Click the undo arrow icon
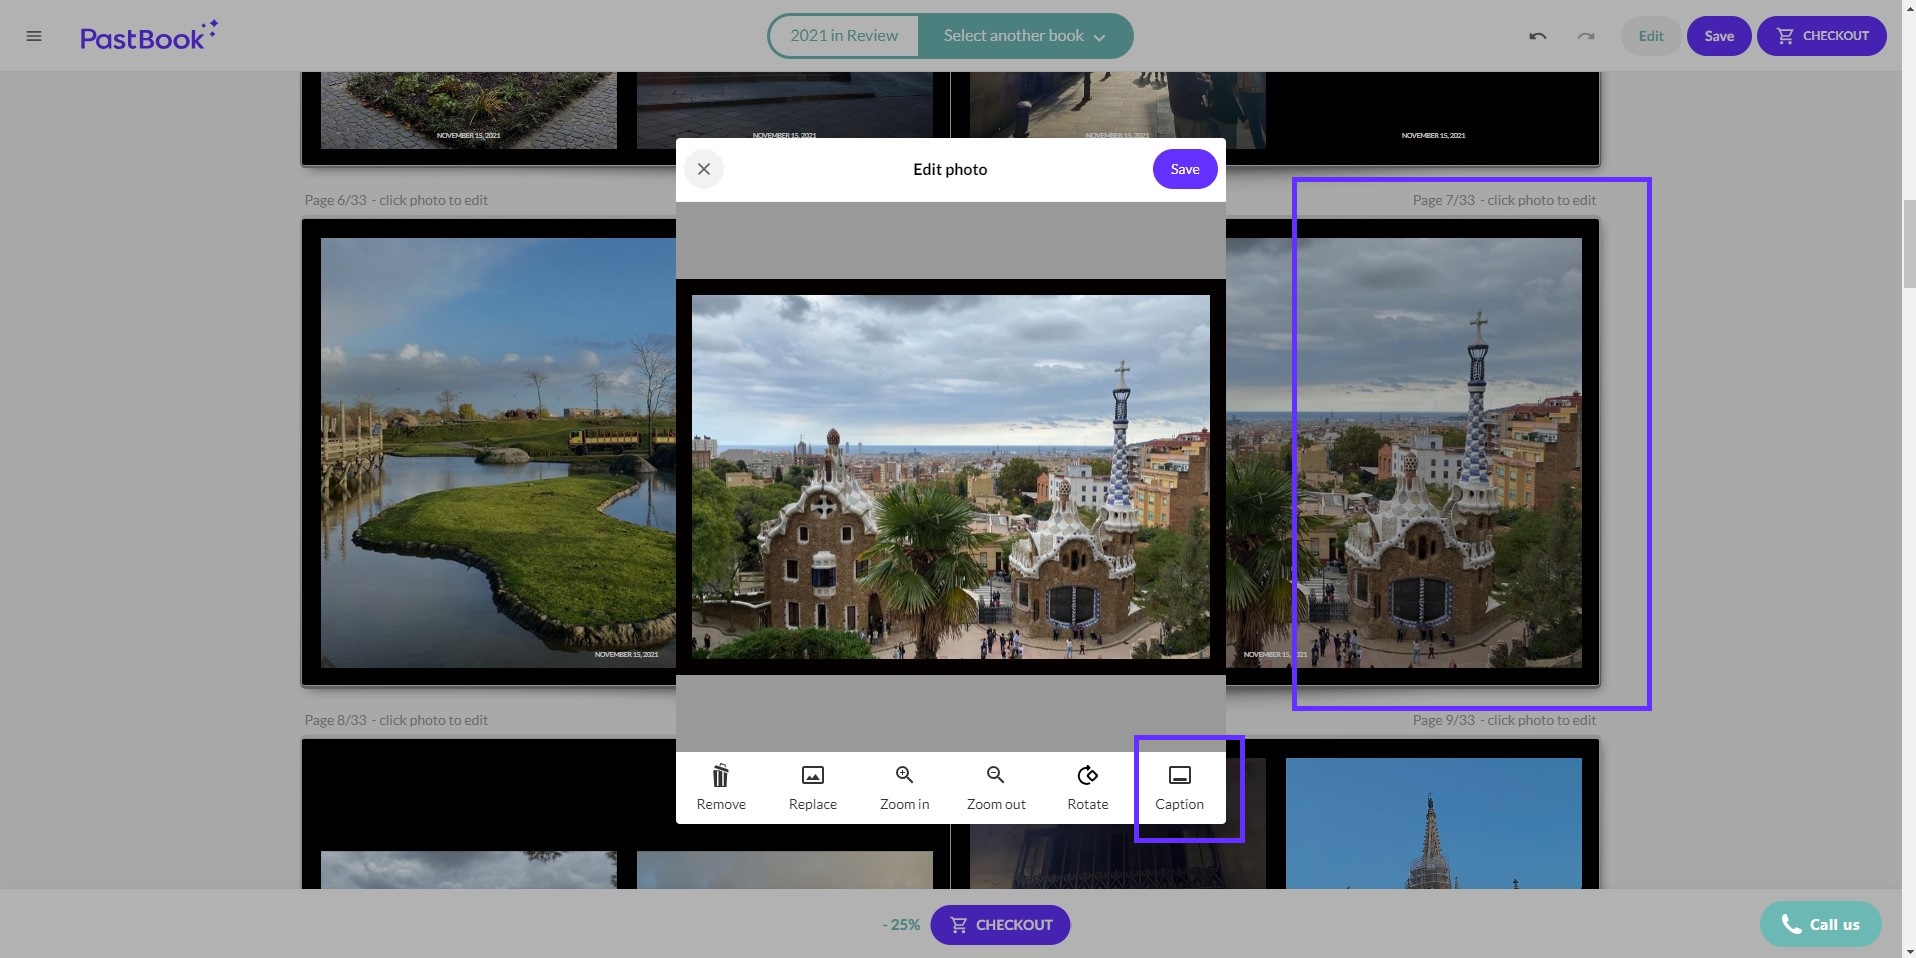Viewport: 1916px width, 958px height. point(1537,36)
